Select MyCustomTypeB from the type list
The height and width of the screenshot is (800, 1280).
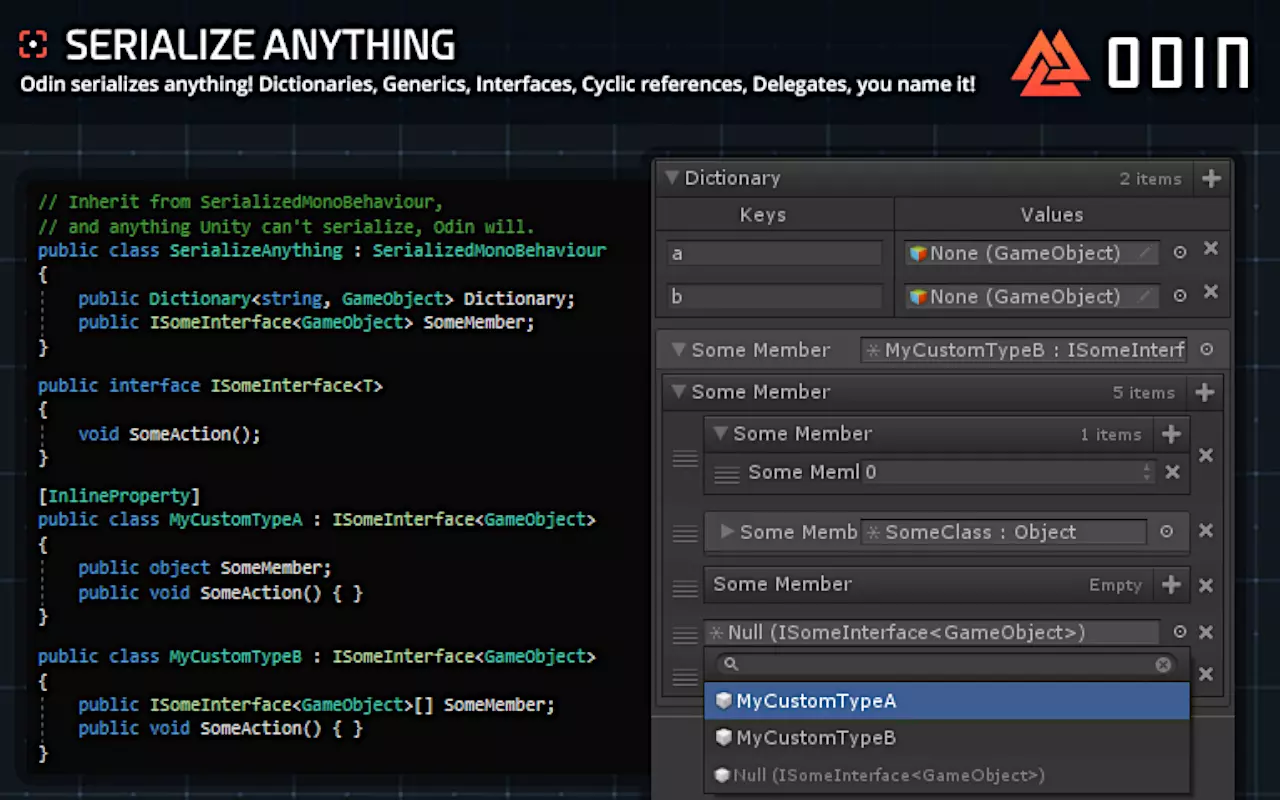(946, 738)
